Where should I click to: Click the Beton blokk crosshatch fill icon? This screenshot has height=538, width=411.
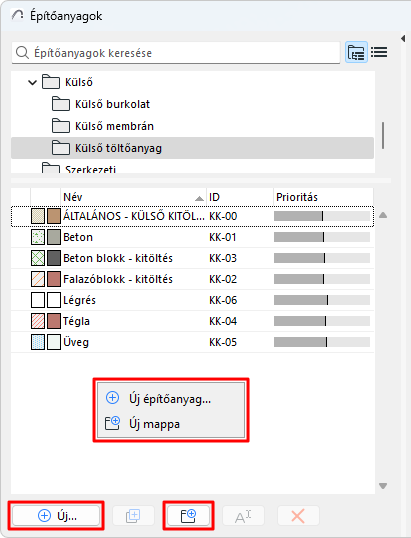coord(38,258)
